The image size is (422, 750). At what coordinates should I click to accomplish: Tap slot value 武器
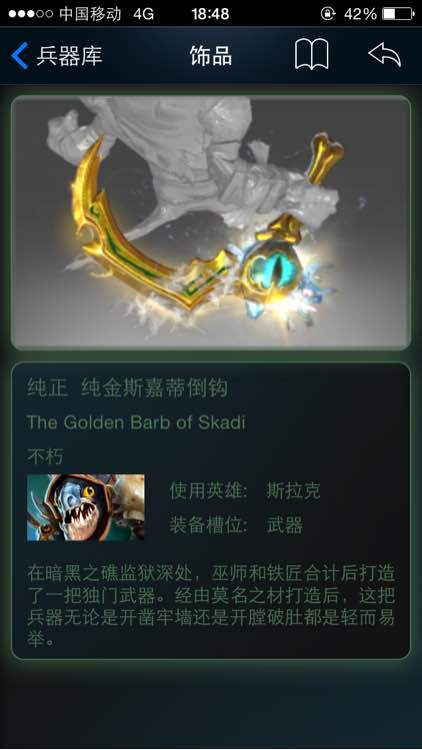point(285,526)
